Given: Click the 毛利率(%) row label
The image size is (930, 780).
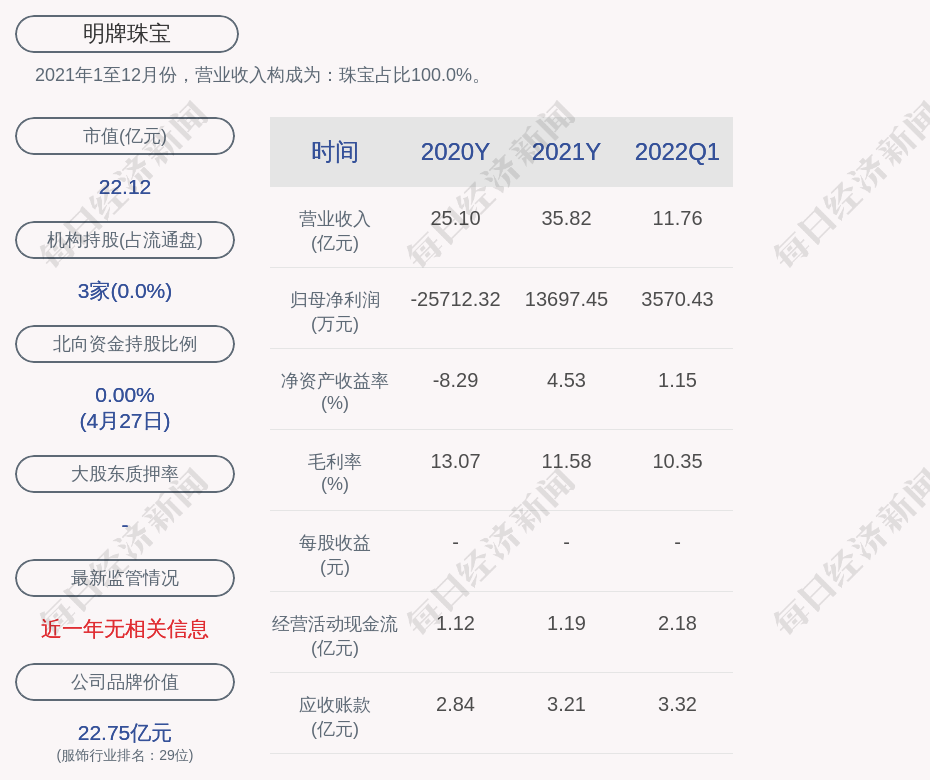Looking at the screenshot, I should tap(335, 473).
